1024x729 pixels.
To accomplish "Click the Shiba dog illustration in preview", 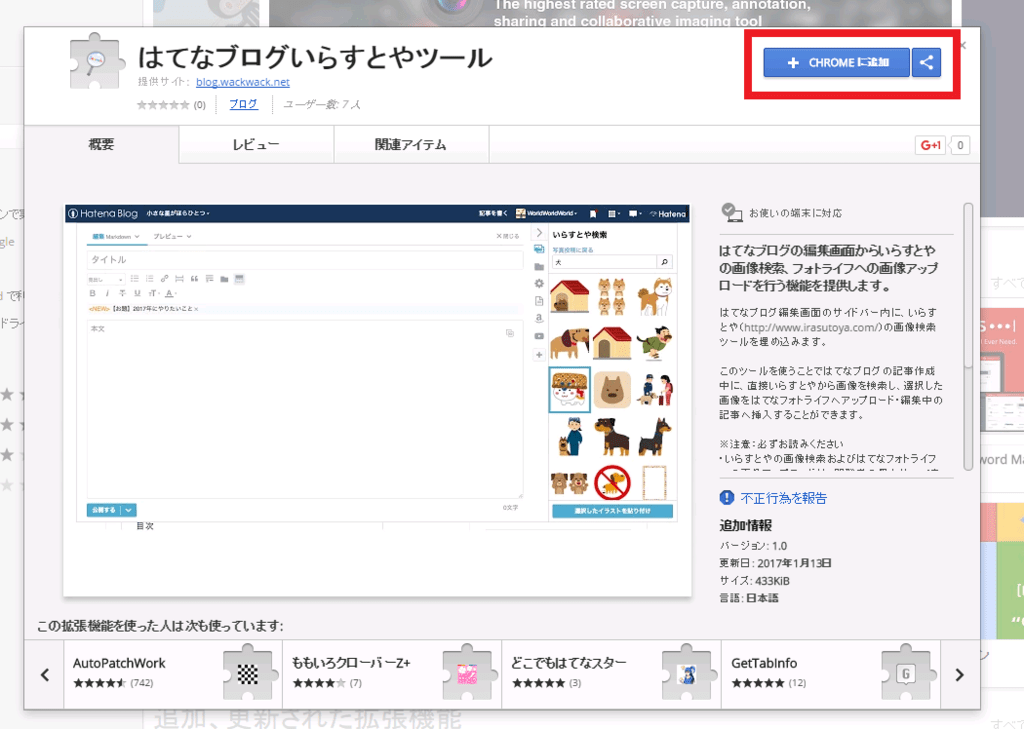I will tap(654, 296).
